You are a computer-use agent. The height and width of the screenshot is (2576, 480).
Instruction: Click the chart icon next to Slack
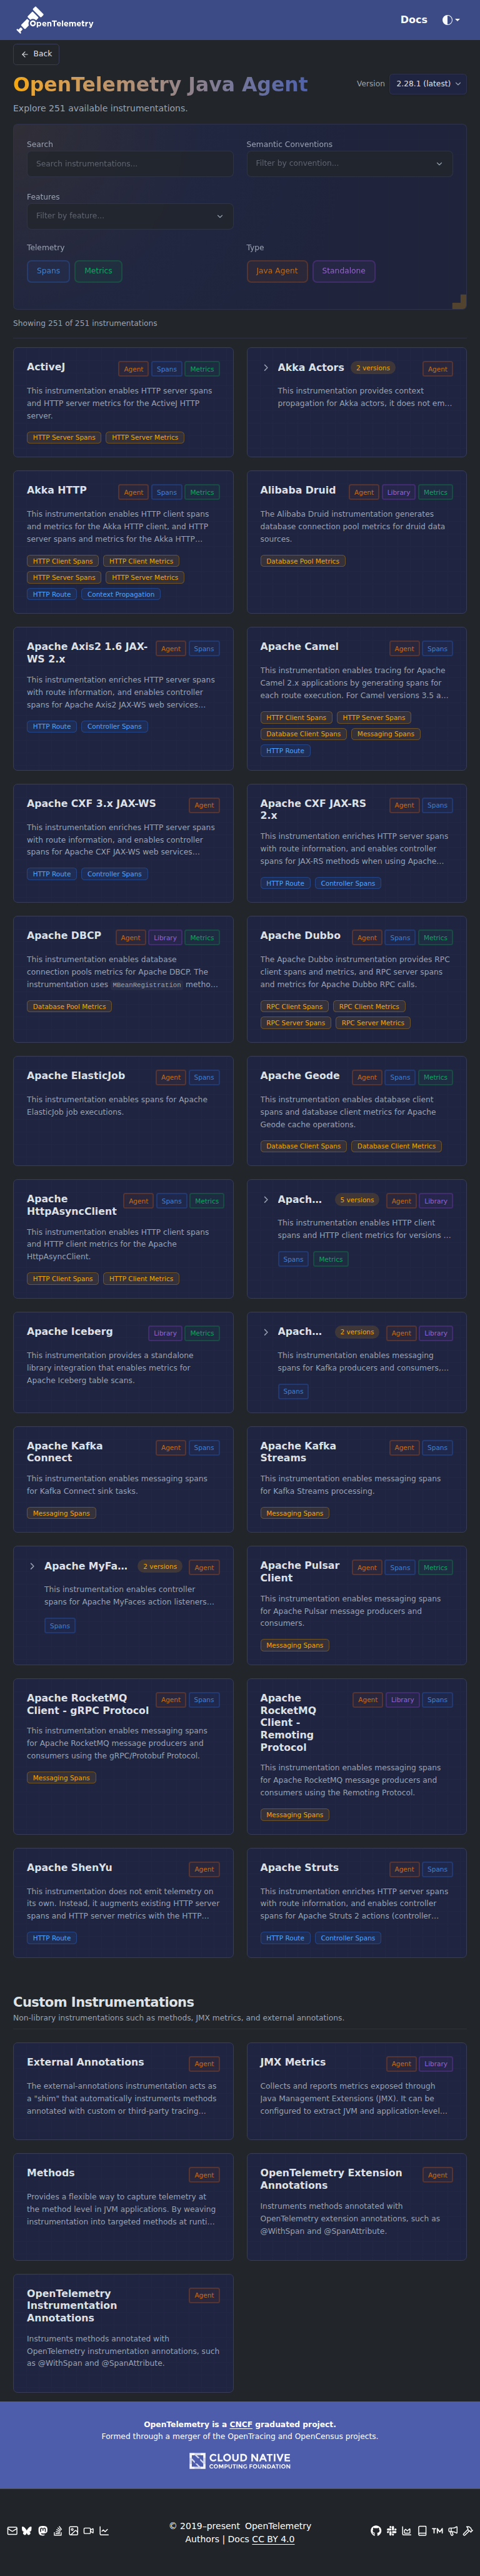406,2531
